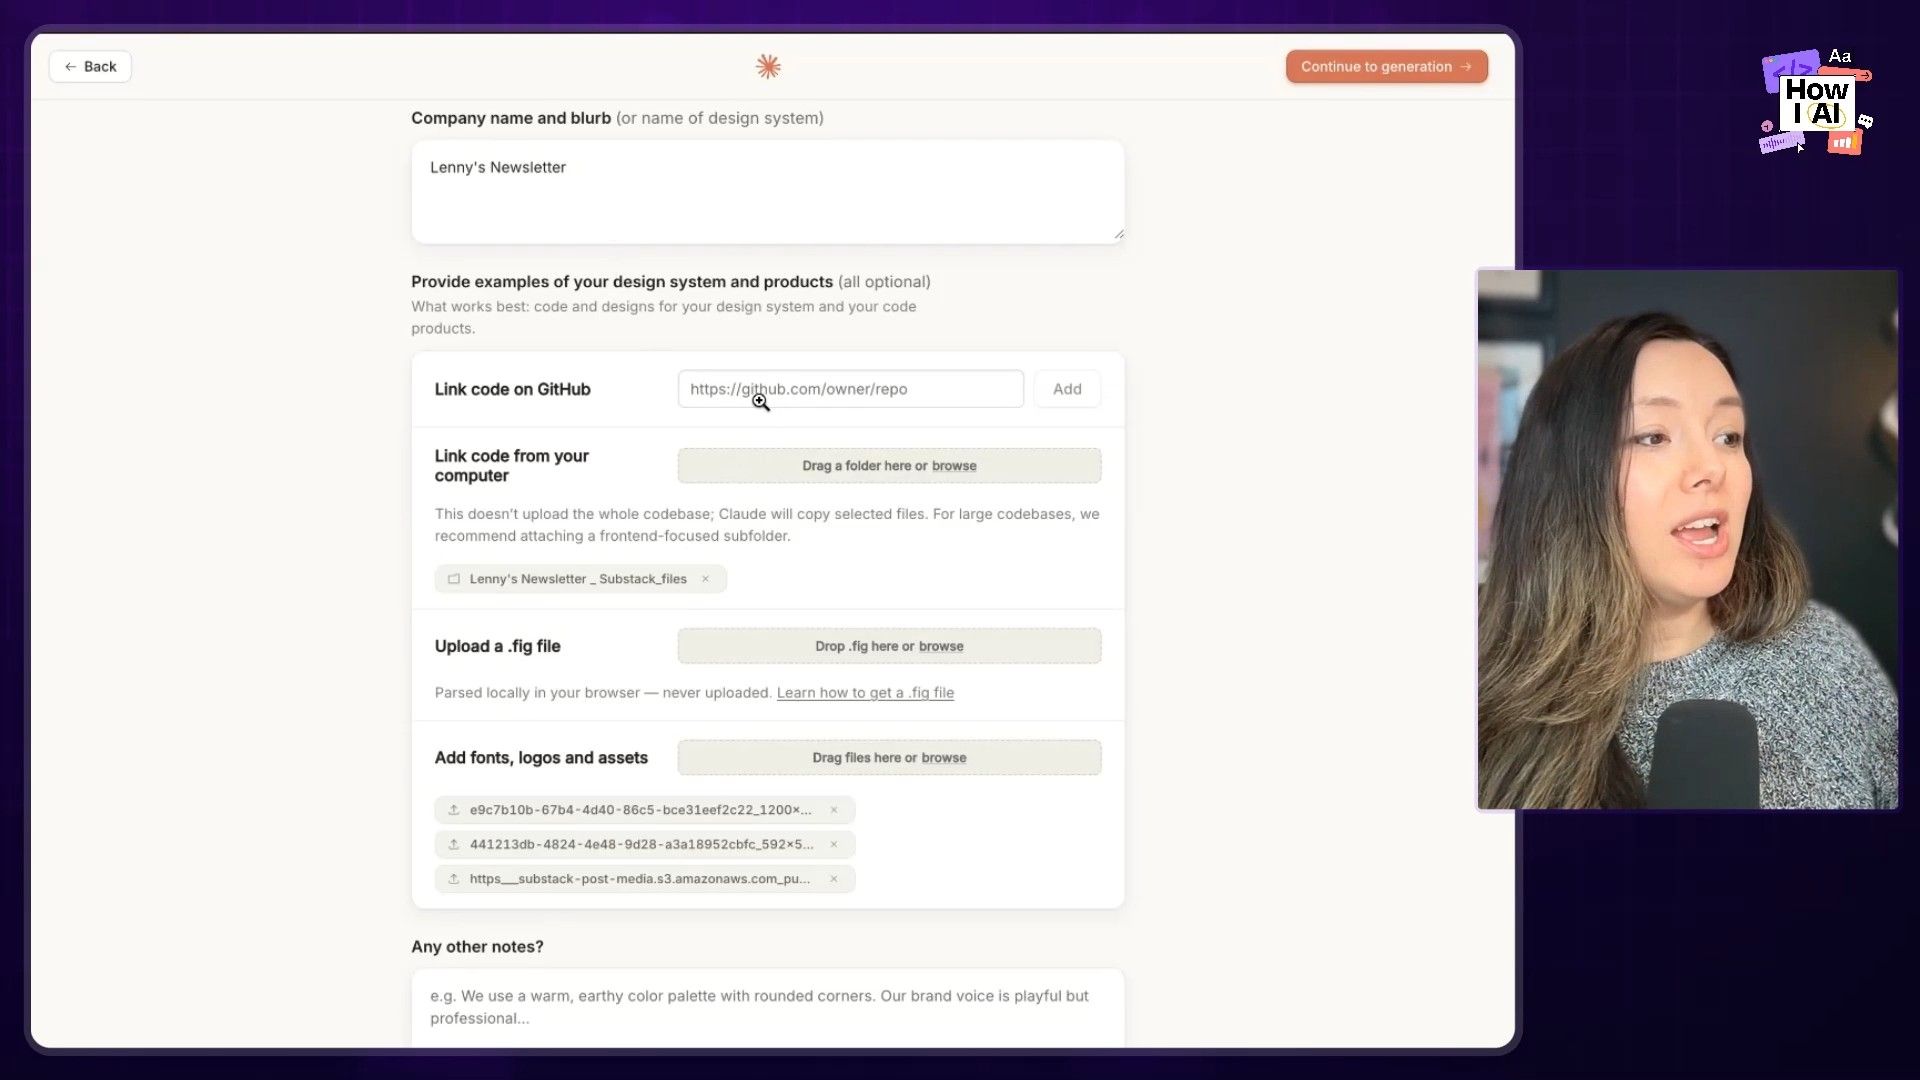Click 'Lenny's Newsletter _ Substack_files' chip text
Image resolution: width=1920 pixels, height=1080 pixels.
click(578, 579)
